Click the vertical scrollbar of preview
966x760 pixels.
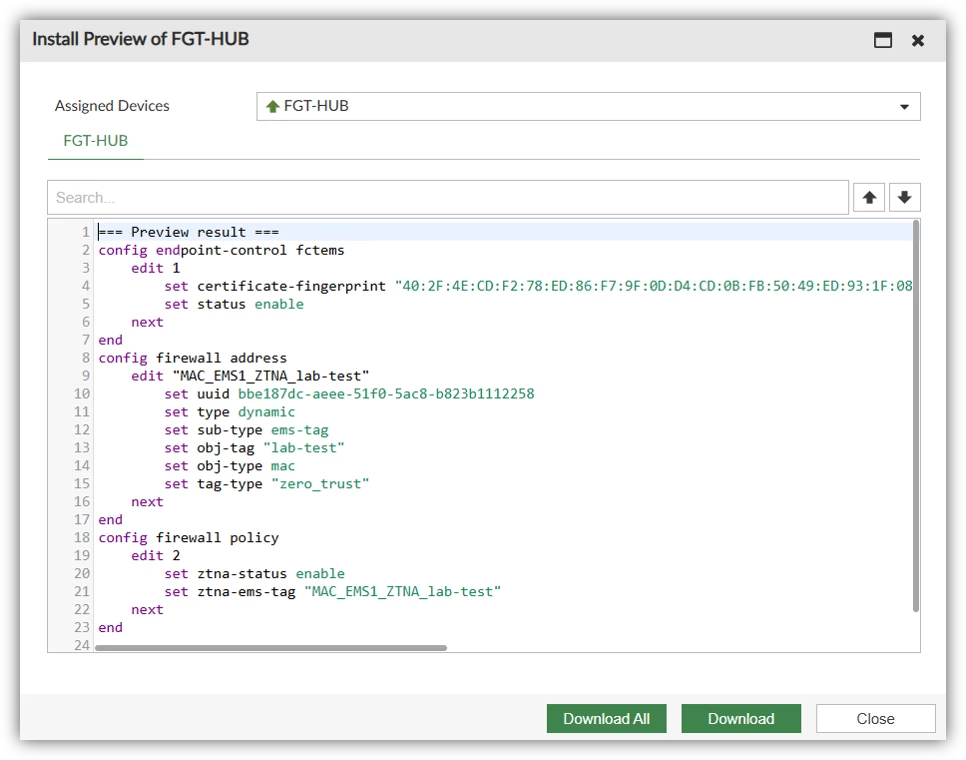click(x=916, y=416)
